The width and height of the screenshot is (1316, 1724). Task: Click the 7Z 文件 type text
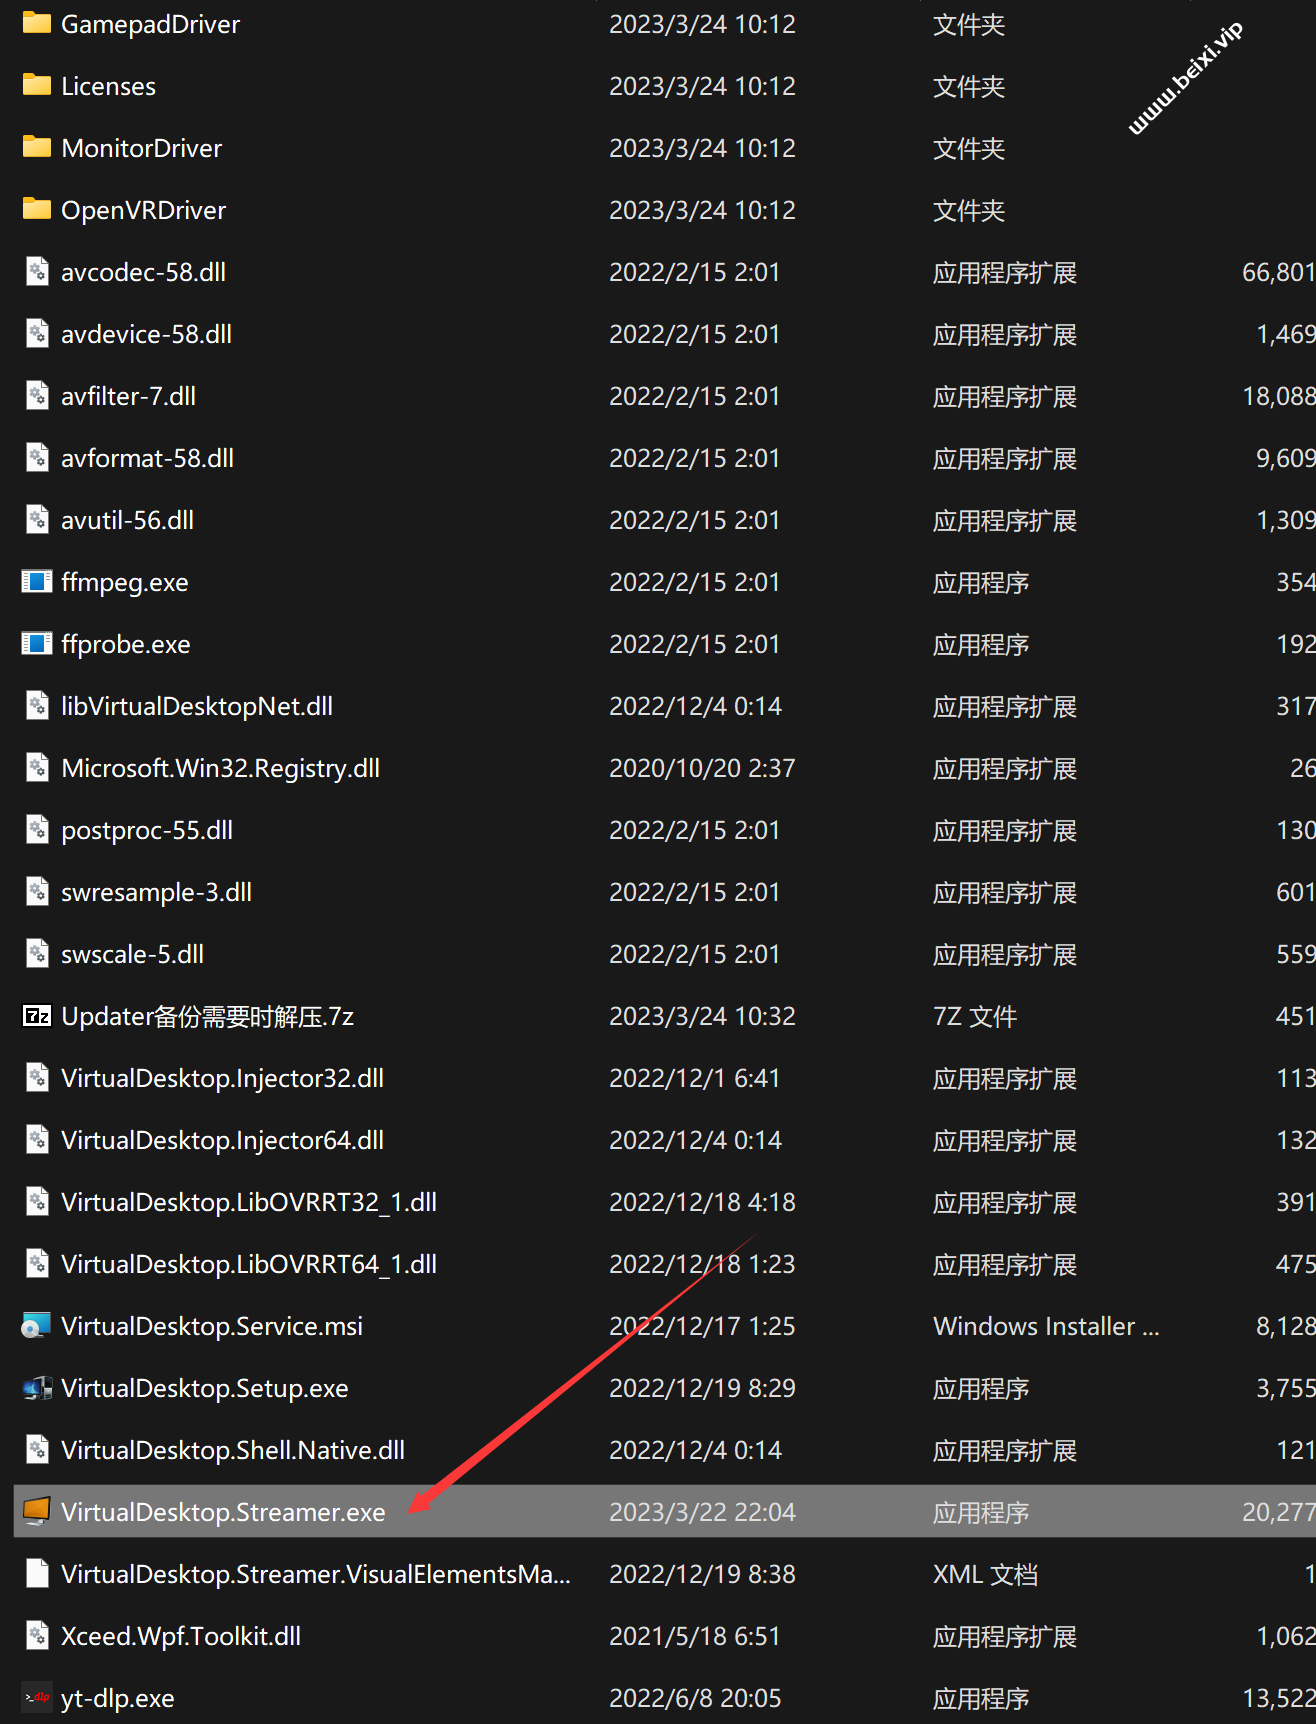pyautogui.click(x=975, y=1016)
